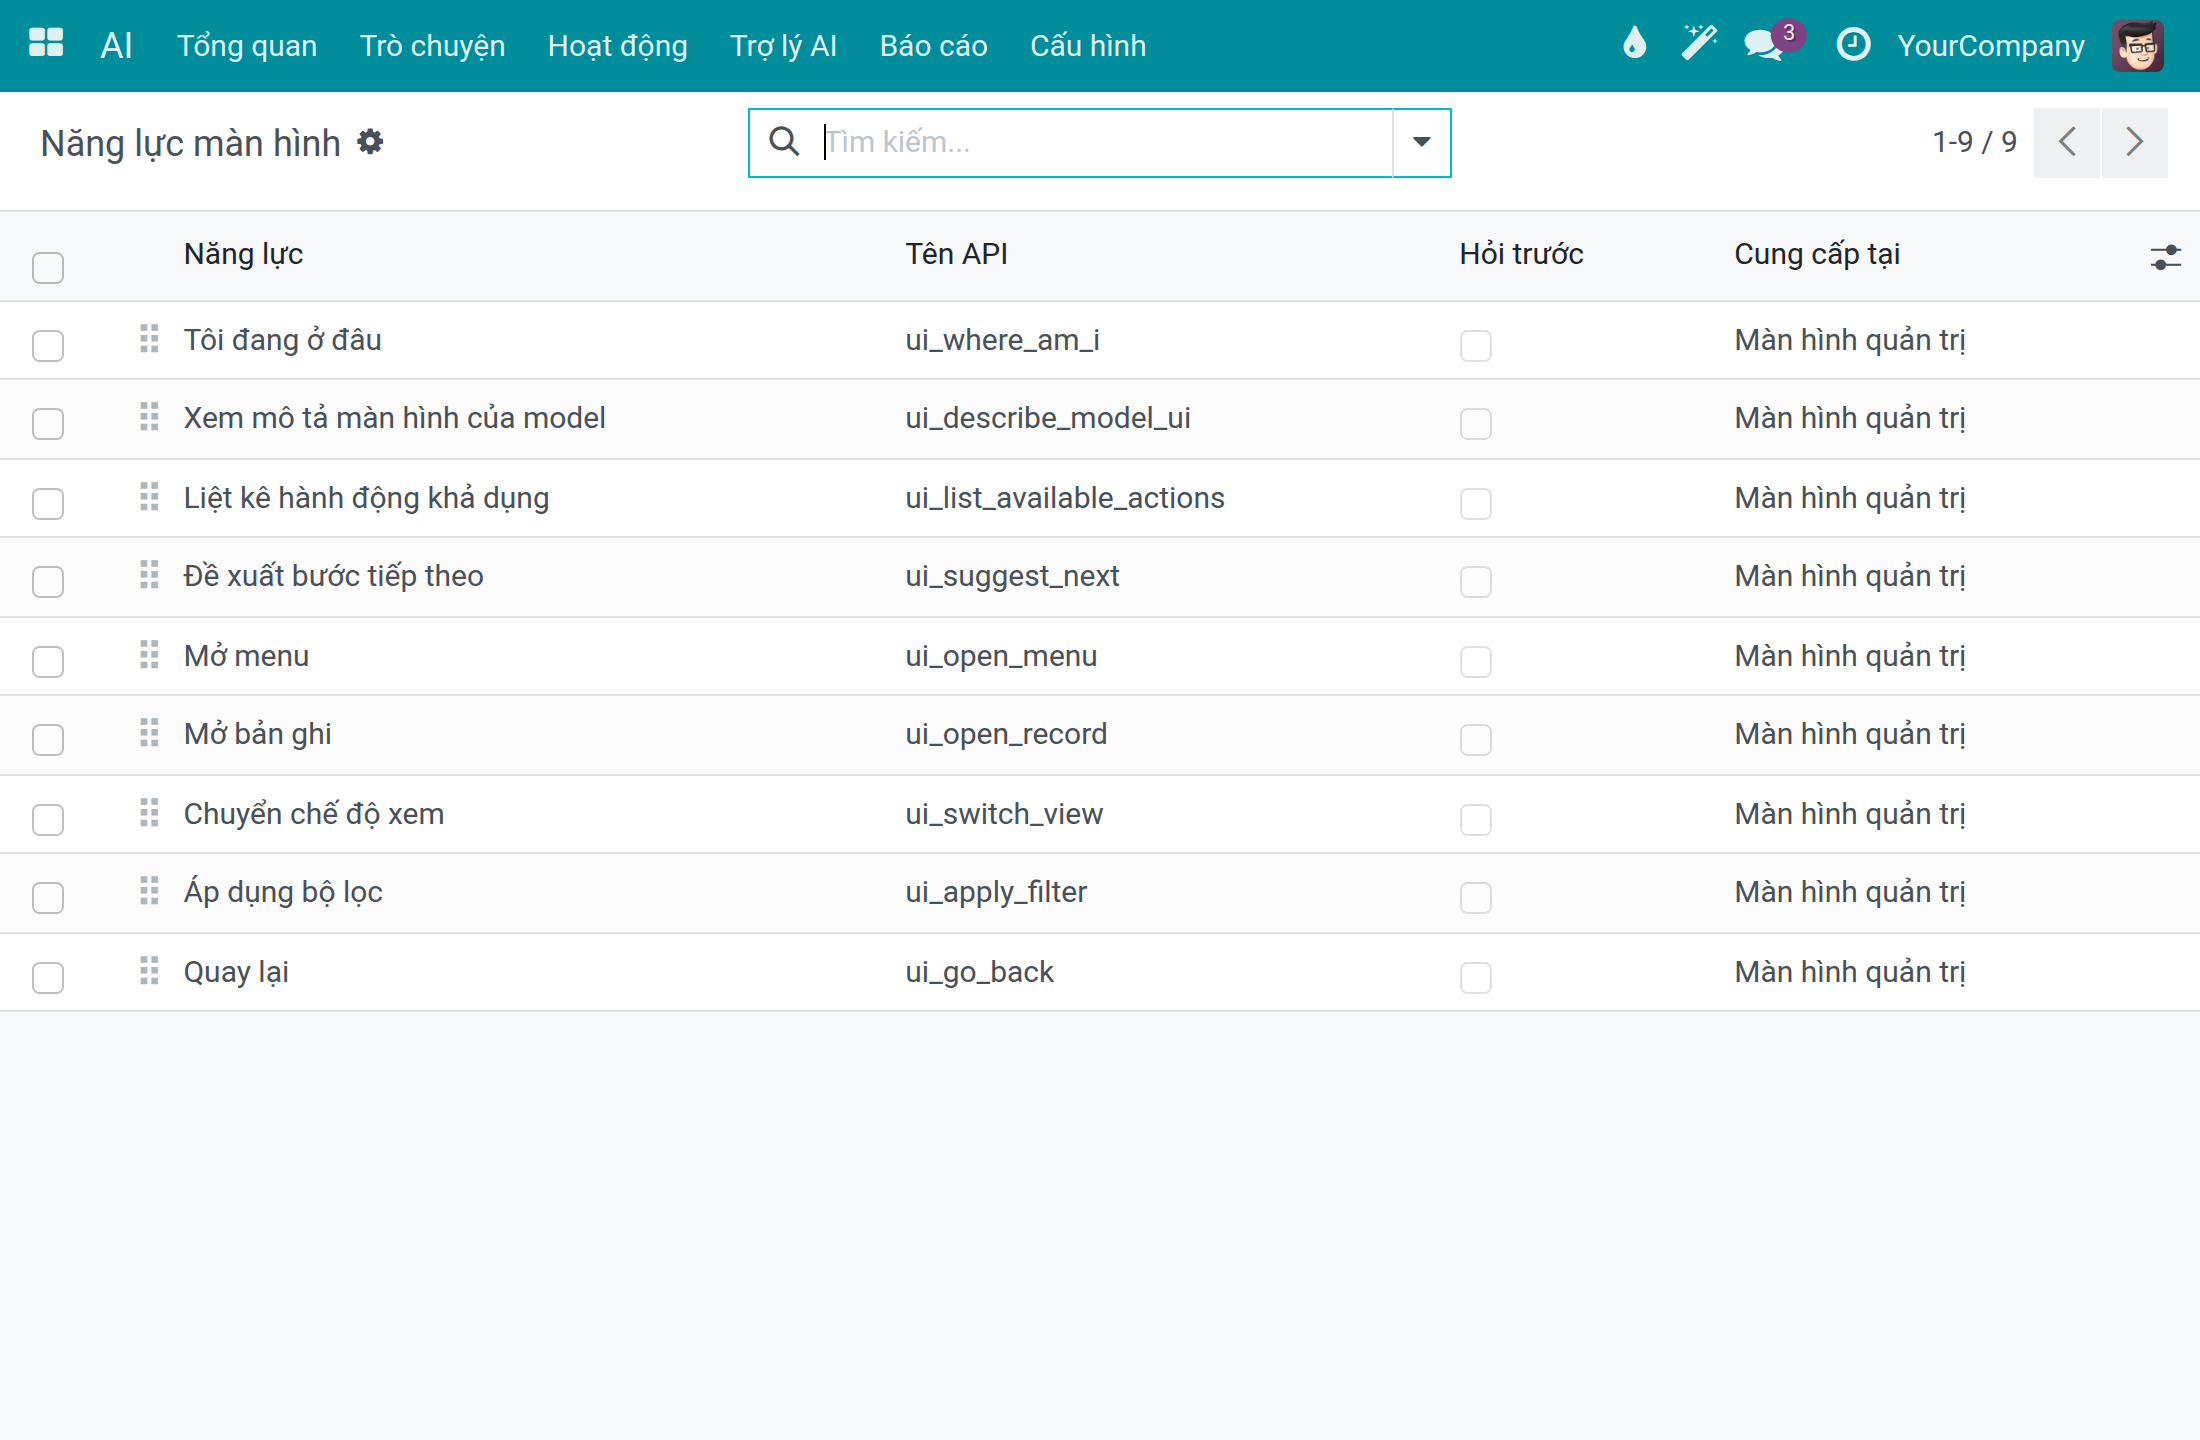
Task: Open the activities clock icon
Action: pyautogui.click(x=1853, y=45)
